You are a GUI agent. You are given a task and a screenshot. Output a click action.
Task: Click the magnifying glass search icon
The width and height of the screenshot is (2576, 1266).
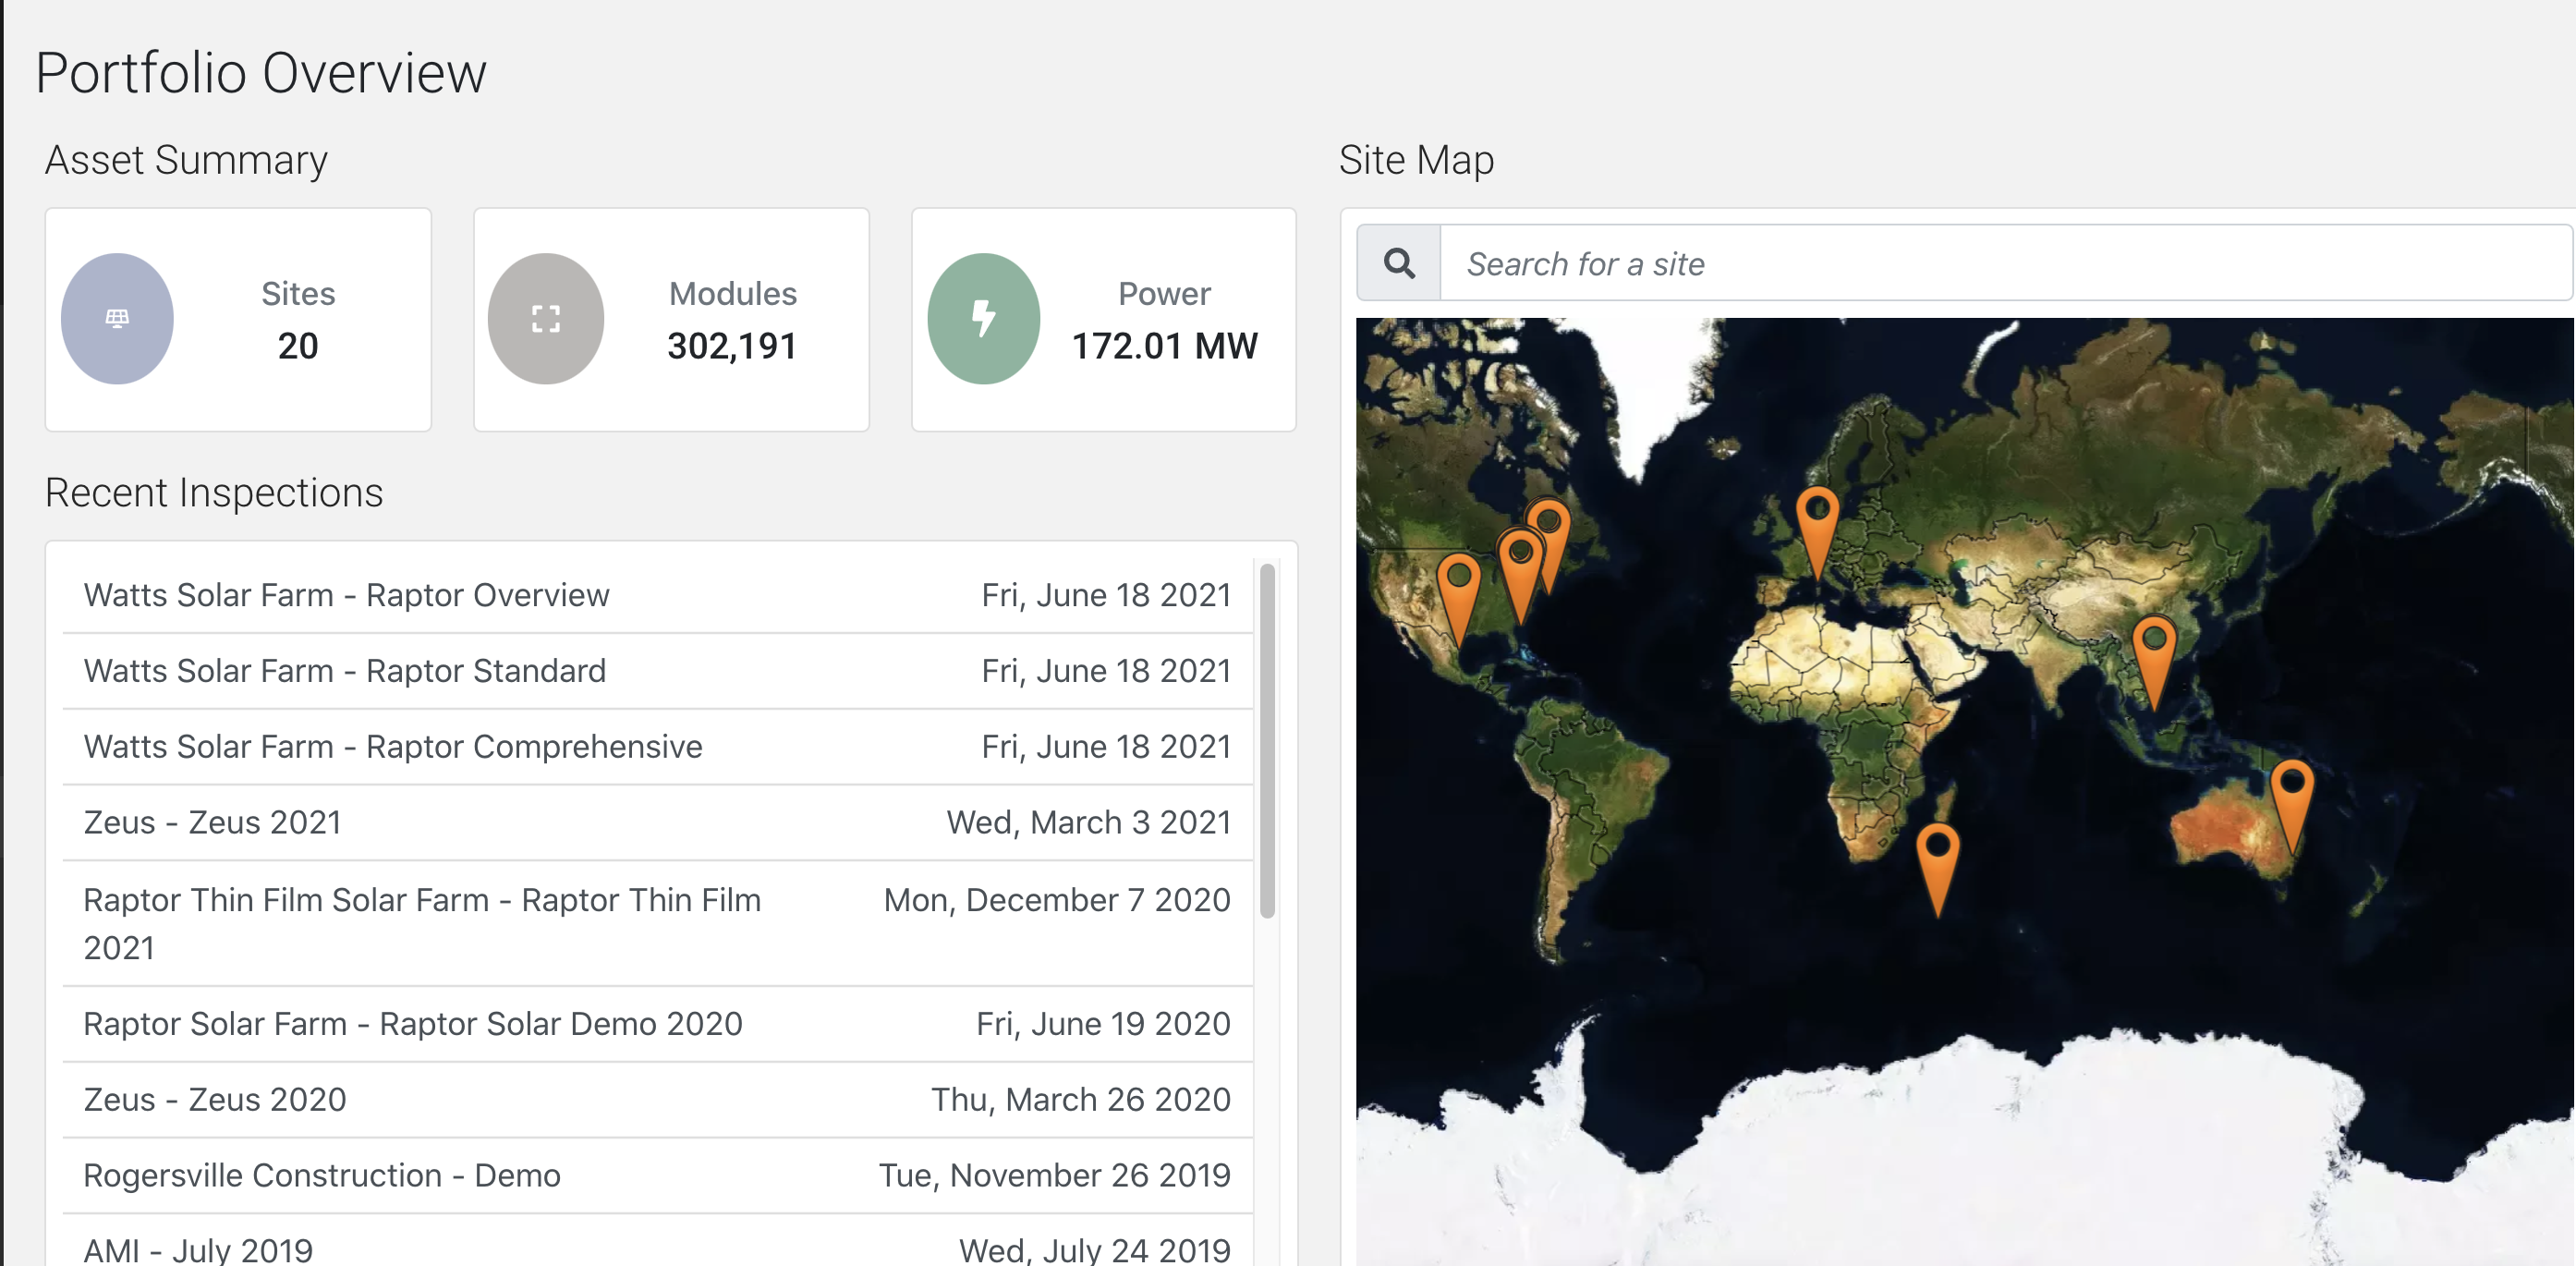pos(1399,263)
